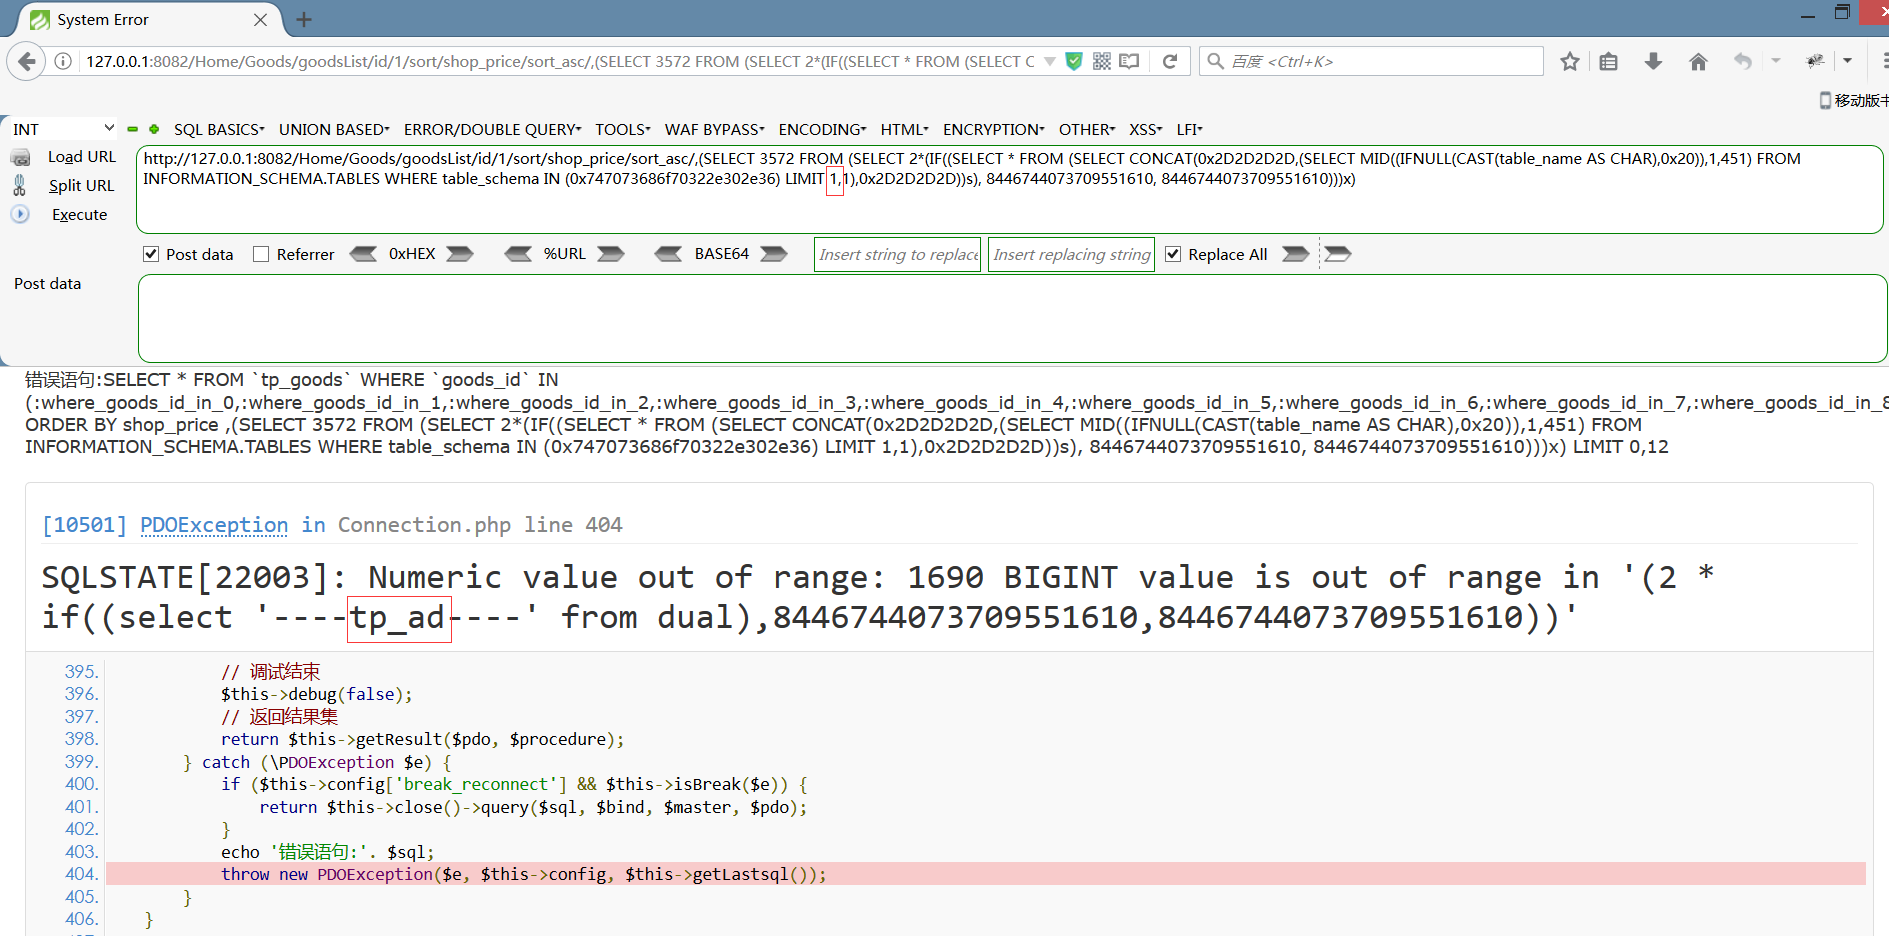This screenshot has height=936, width=1889.
Task: Open dropdown arrow beside the extension icon
Action: [x=1847, y=61]
